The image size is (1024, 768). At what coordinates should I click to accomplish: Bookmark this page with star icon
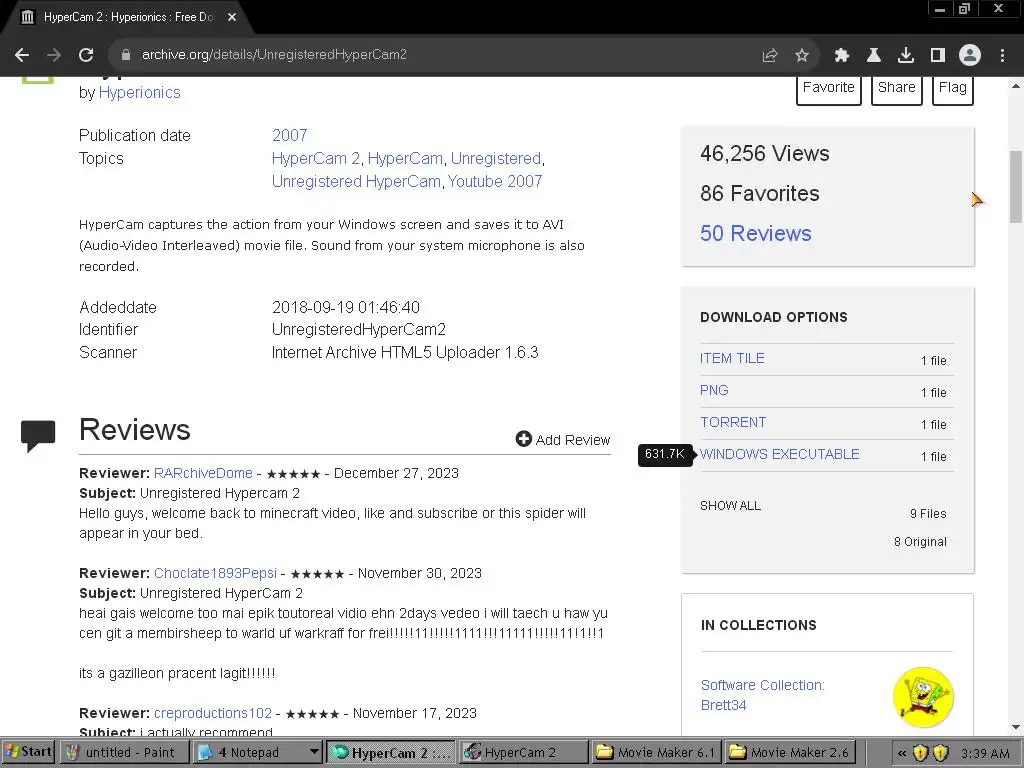(802, 56)
